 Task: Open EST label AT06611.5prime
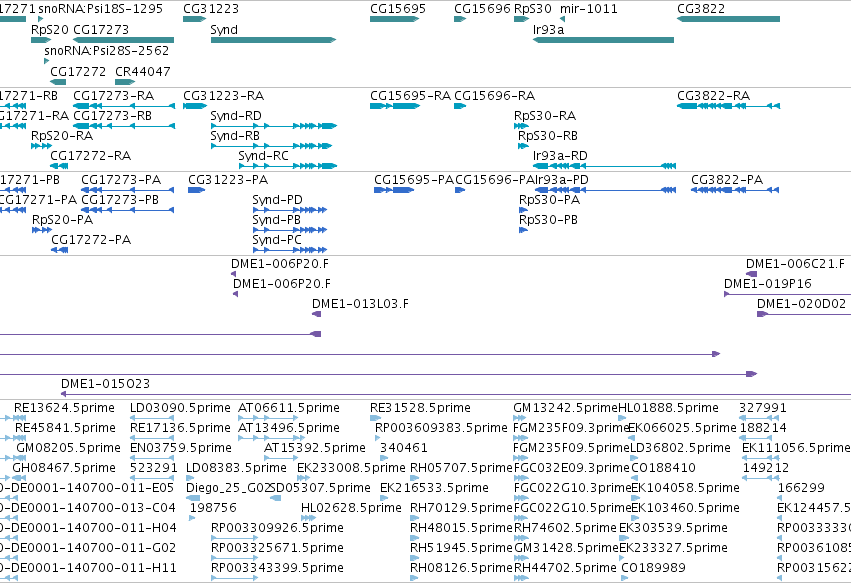289,408
